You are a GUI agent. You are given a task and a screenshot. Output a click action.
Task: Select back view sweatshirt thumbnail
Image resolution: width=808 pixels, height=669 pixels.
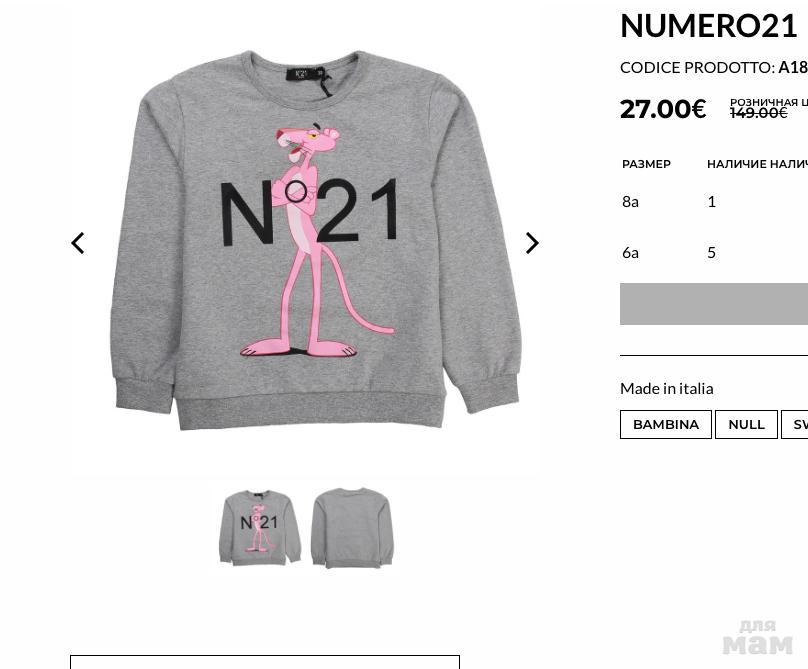[352, 528]
